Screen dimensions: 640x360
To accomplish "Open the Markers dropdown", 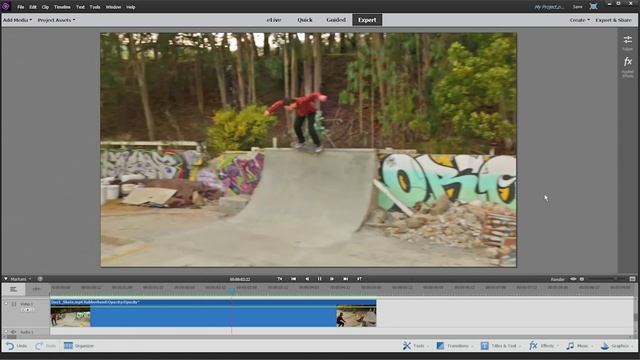I will 20,279.
